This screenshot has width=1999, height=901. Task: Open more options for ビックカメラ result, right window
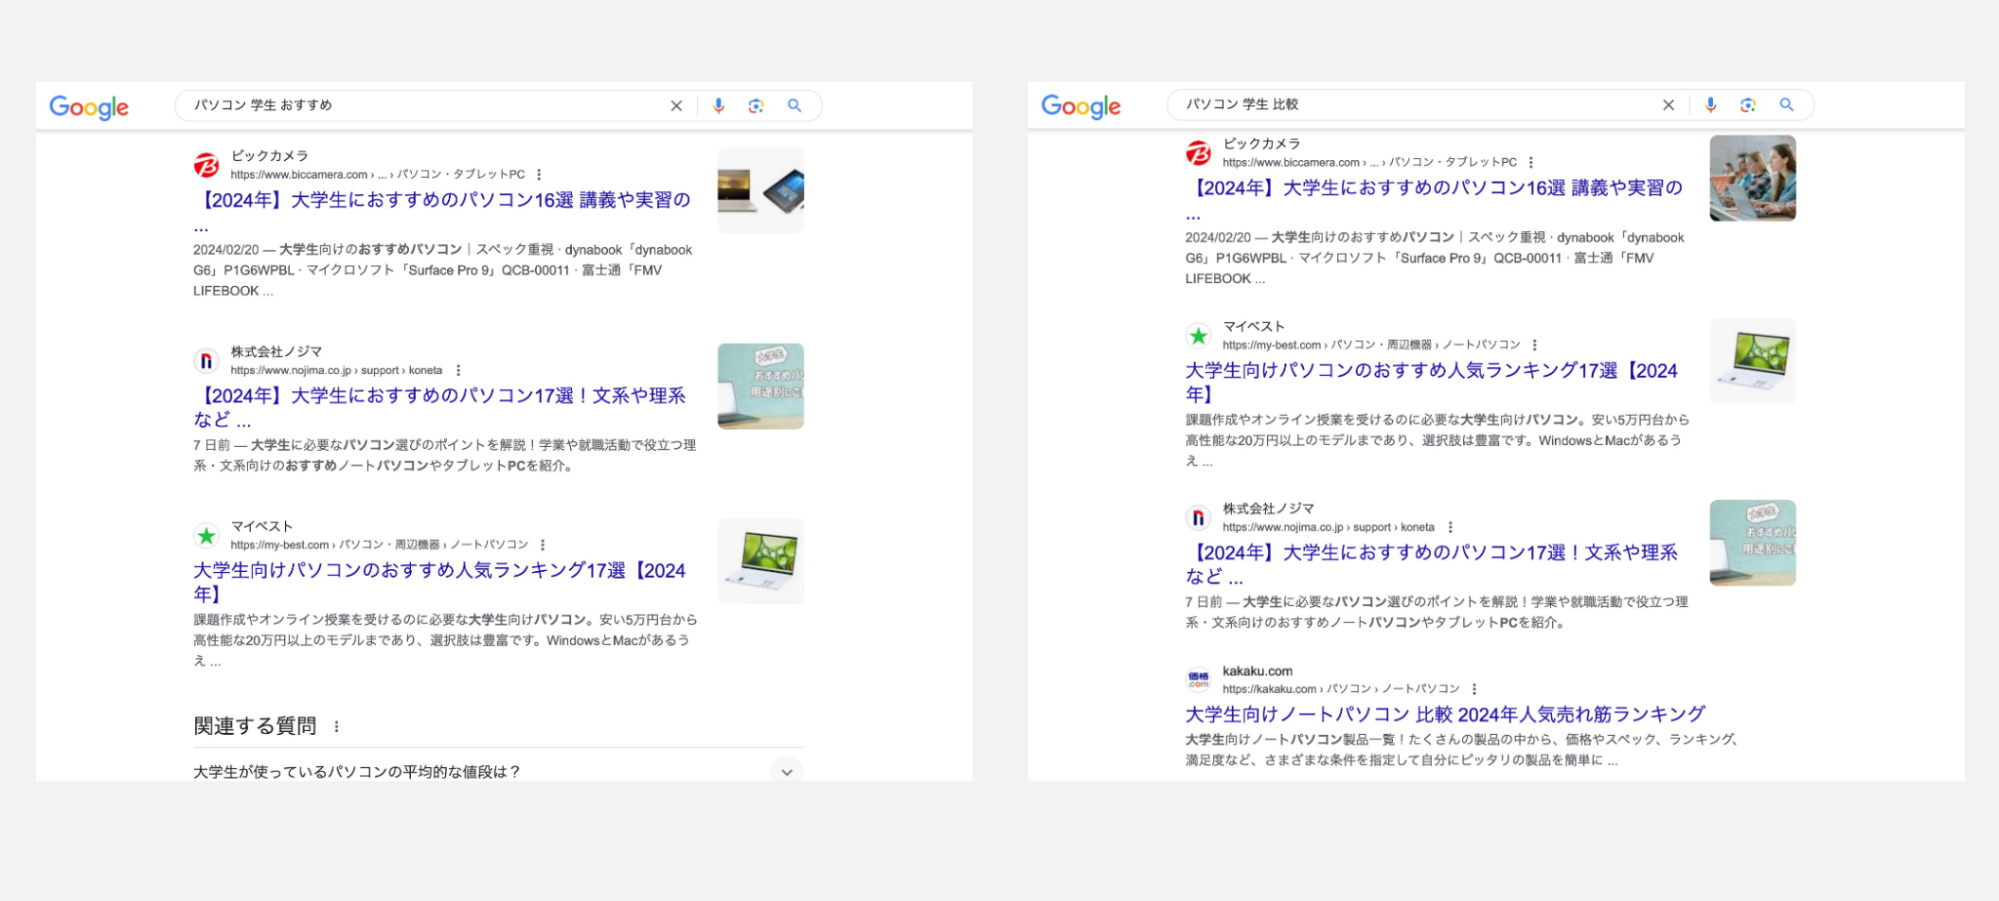click(x=1531, y=163)
